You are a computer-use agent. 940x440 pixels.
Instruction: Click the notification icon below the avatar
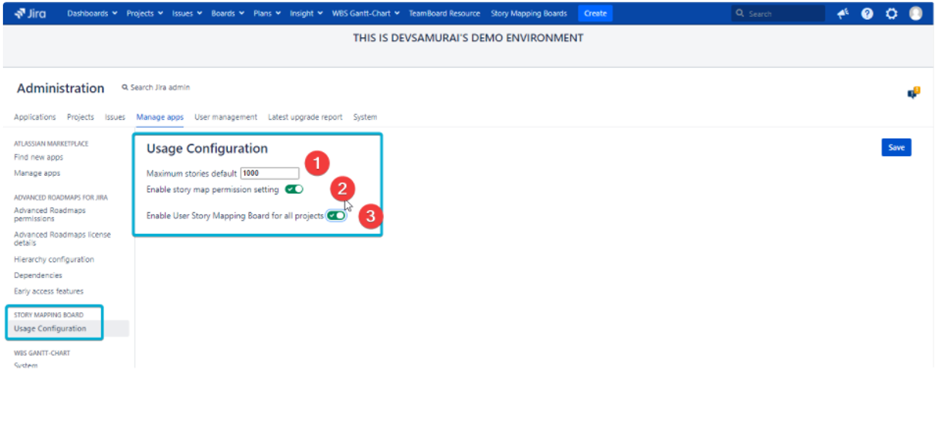pyautogui.click(x=913, y=92)
